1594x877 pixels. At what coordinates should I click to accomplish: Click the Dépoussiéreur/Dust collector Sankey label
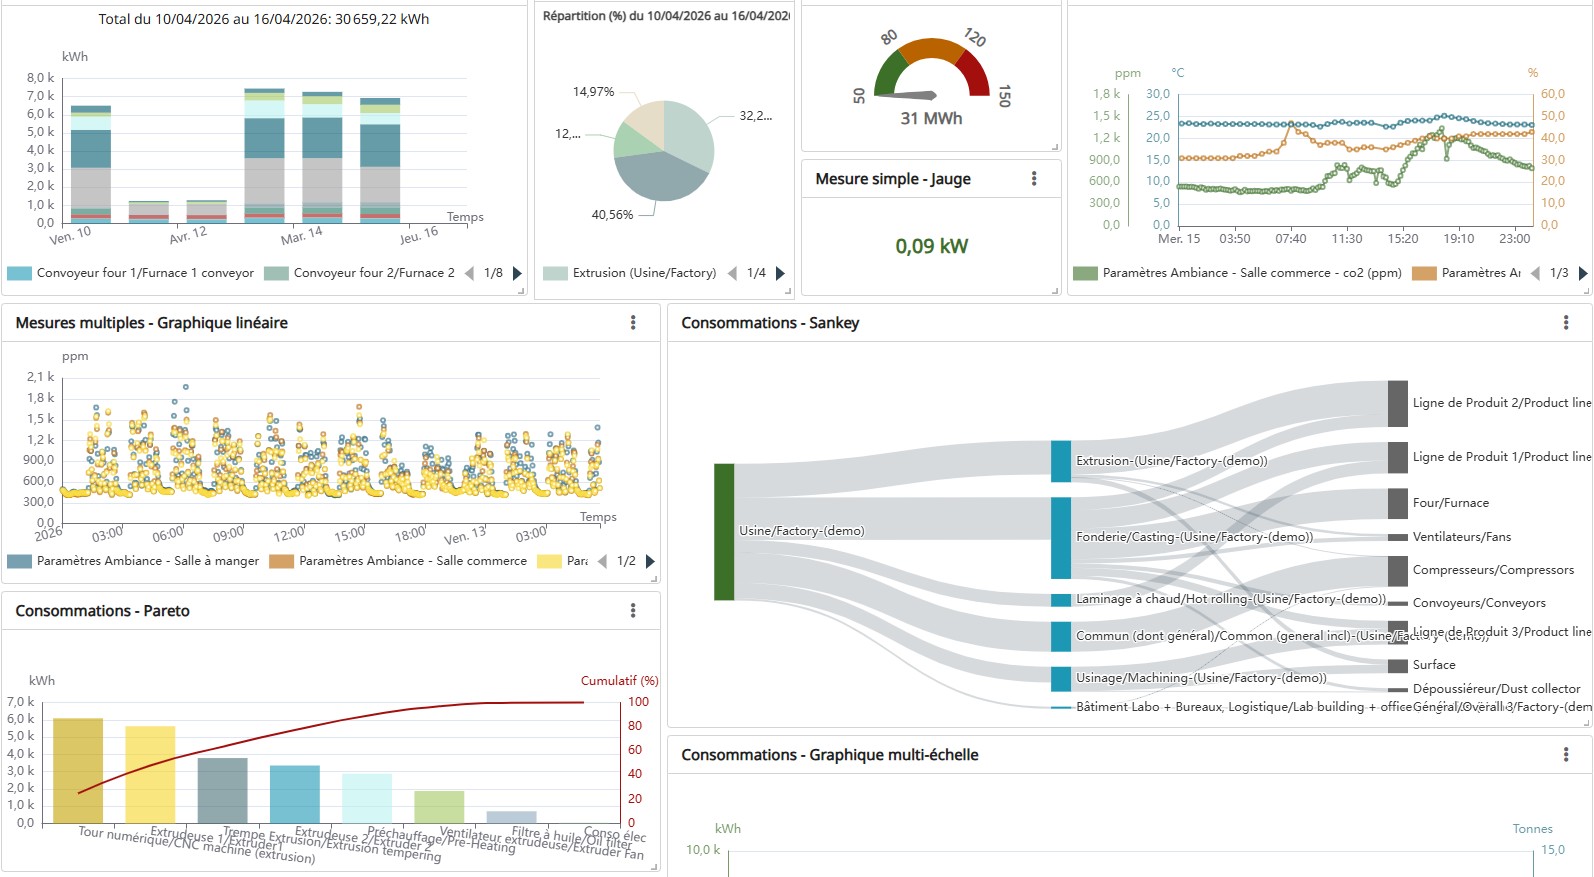point(1497,689)
